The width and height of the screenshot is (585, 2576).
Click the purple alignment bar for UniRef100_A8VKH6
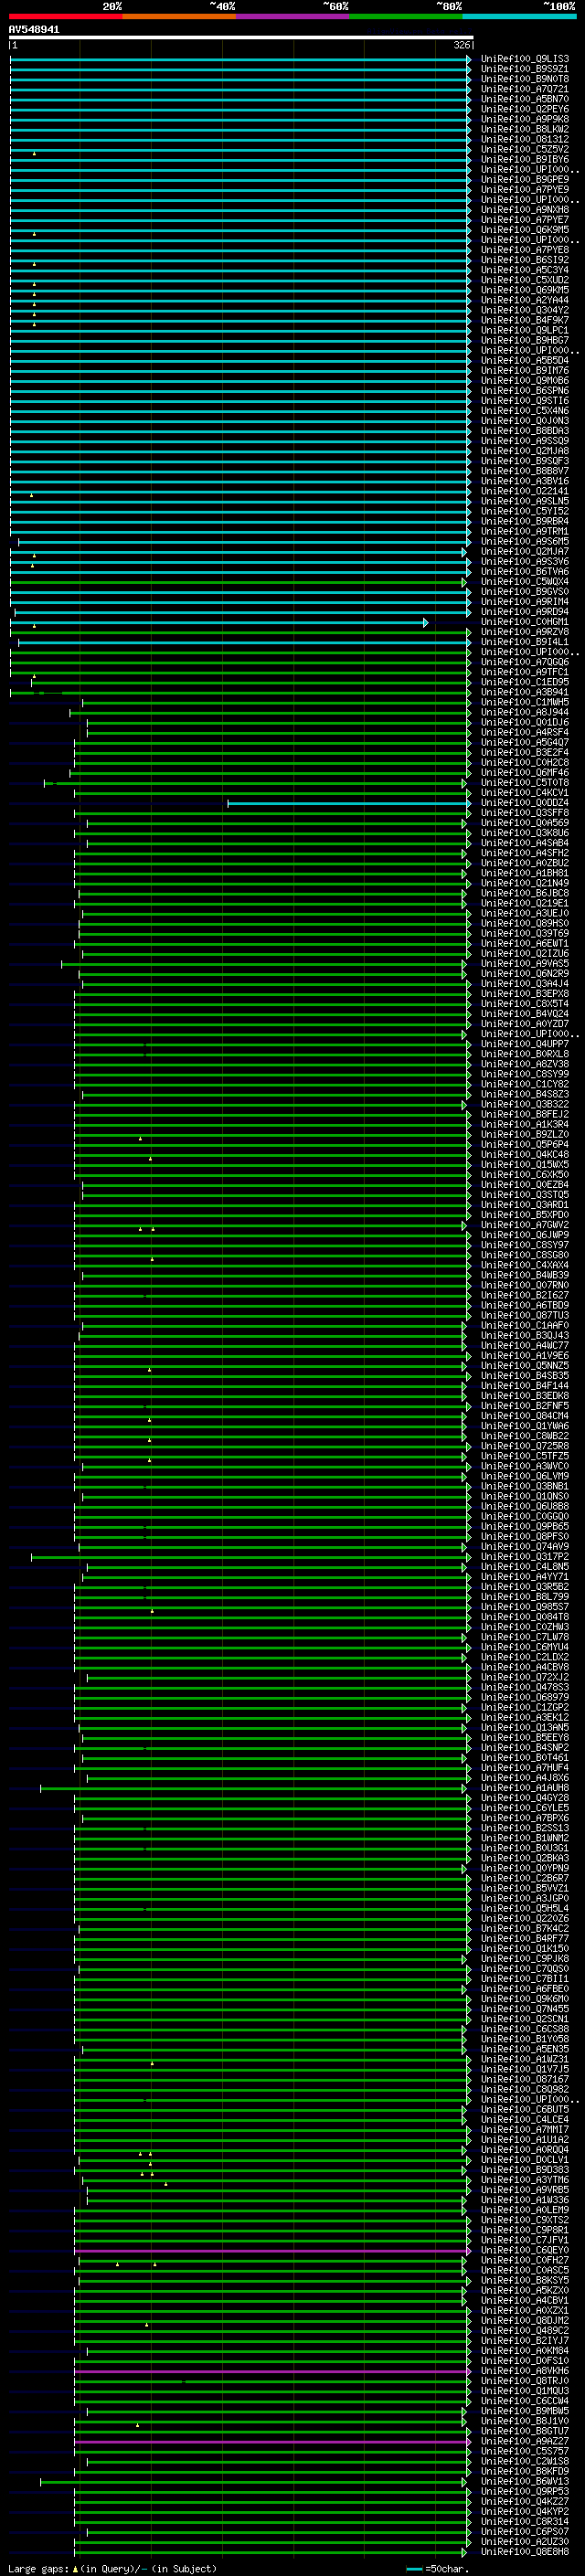272,2372
